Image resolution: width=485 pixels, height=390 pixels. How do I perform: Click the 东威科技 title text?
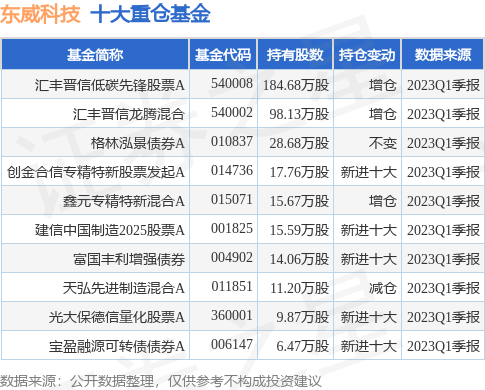tap(40, 14)
